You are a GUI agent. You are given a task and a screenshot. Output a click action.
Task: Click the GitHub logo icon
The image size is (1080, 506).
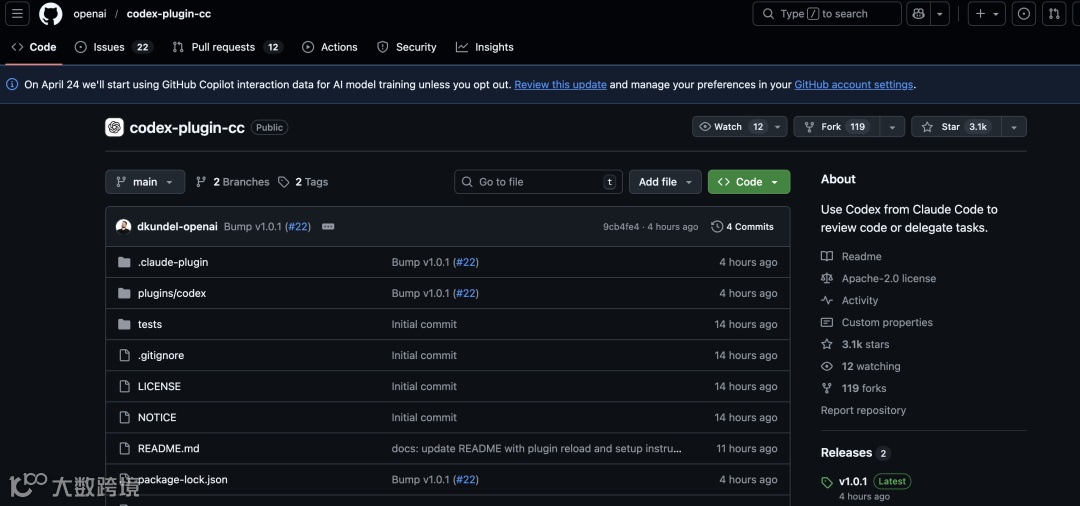point(50,14)
